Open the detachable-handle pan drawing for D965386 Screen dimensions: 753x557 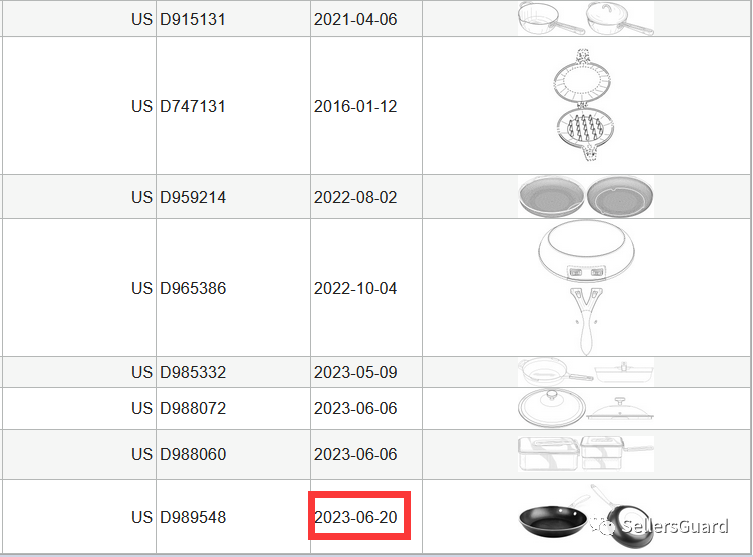[x=586, y=287]
